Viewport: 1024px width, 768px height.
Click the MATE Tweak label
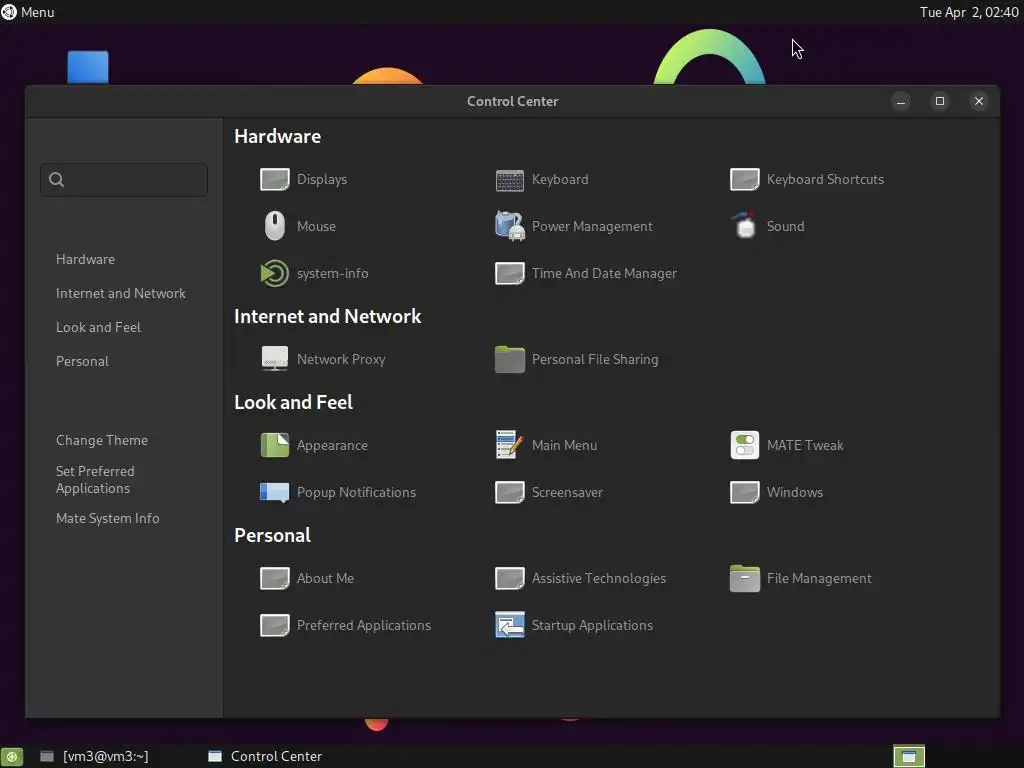805,445
